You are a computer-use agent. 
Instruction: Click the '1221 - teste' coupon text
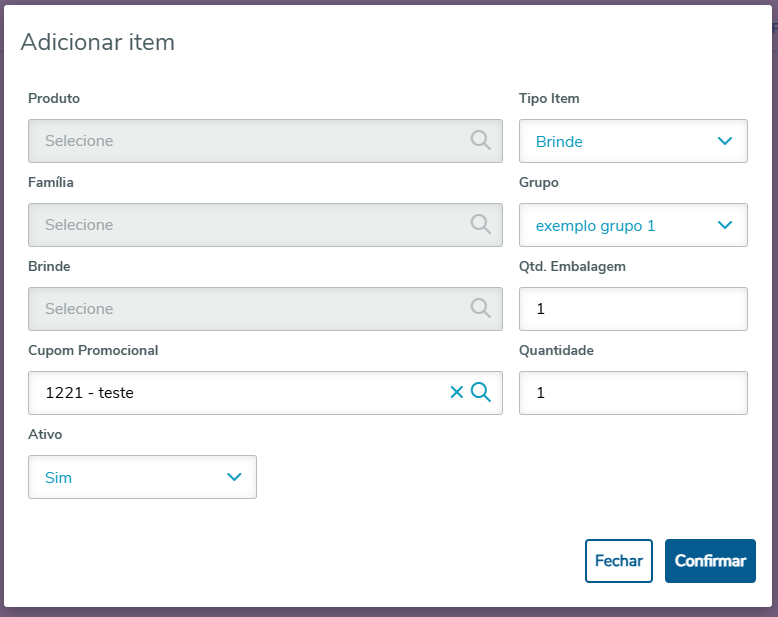click(90, 393)
